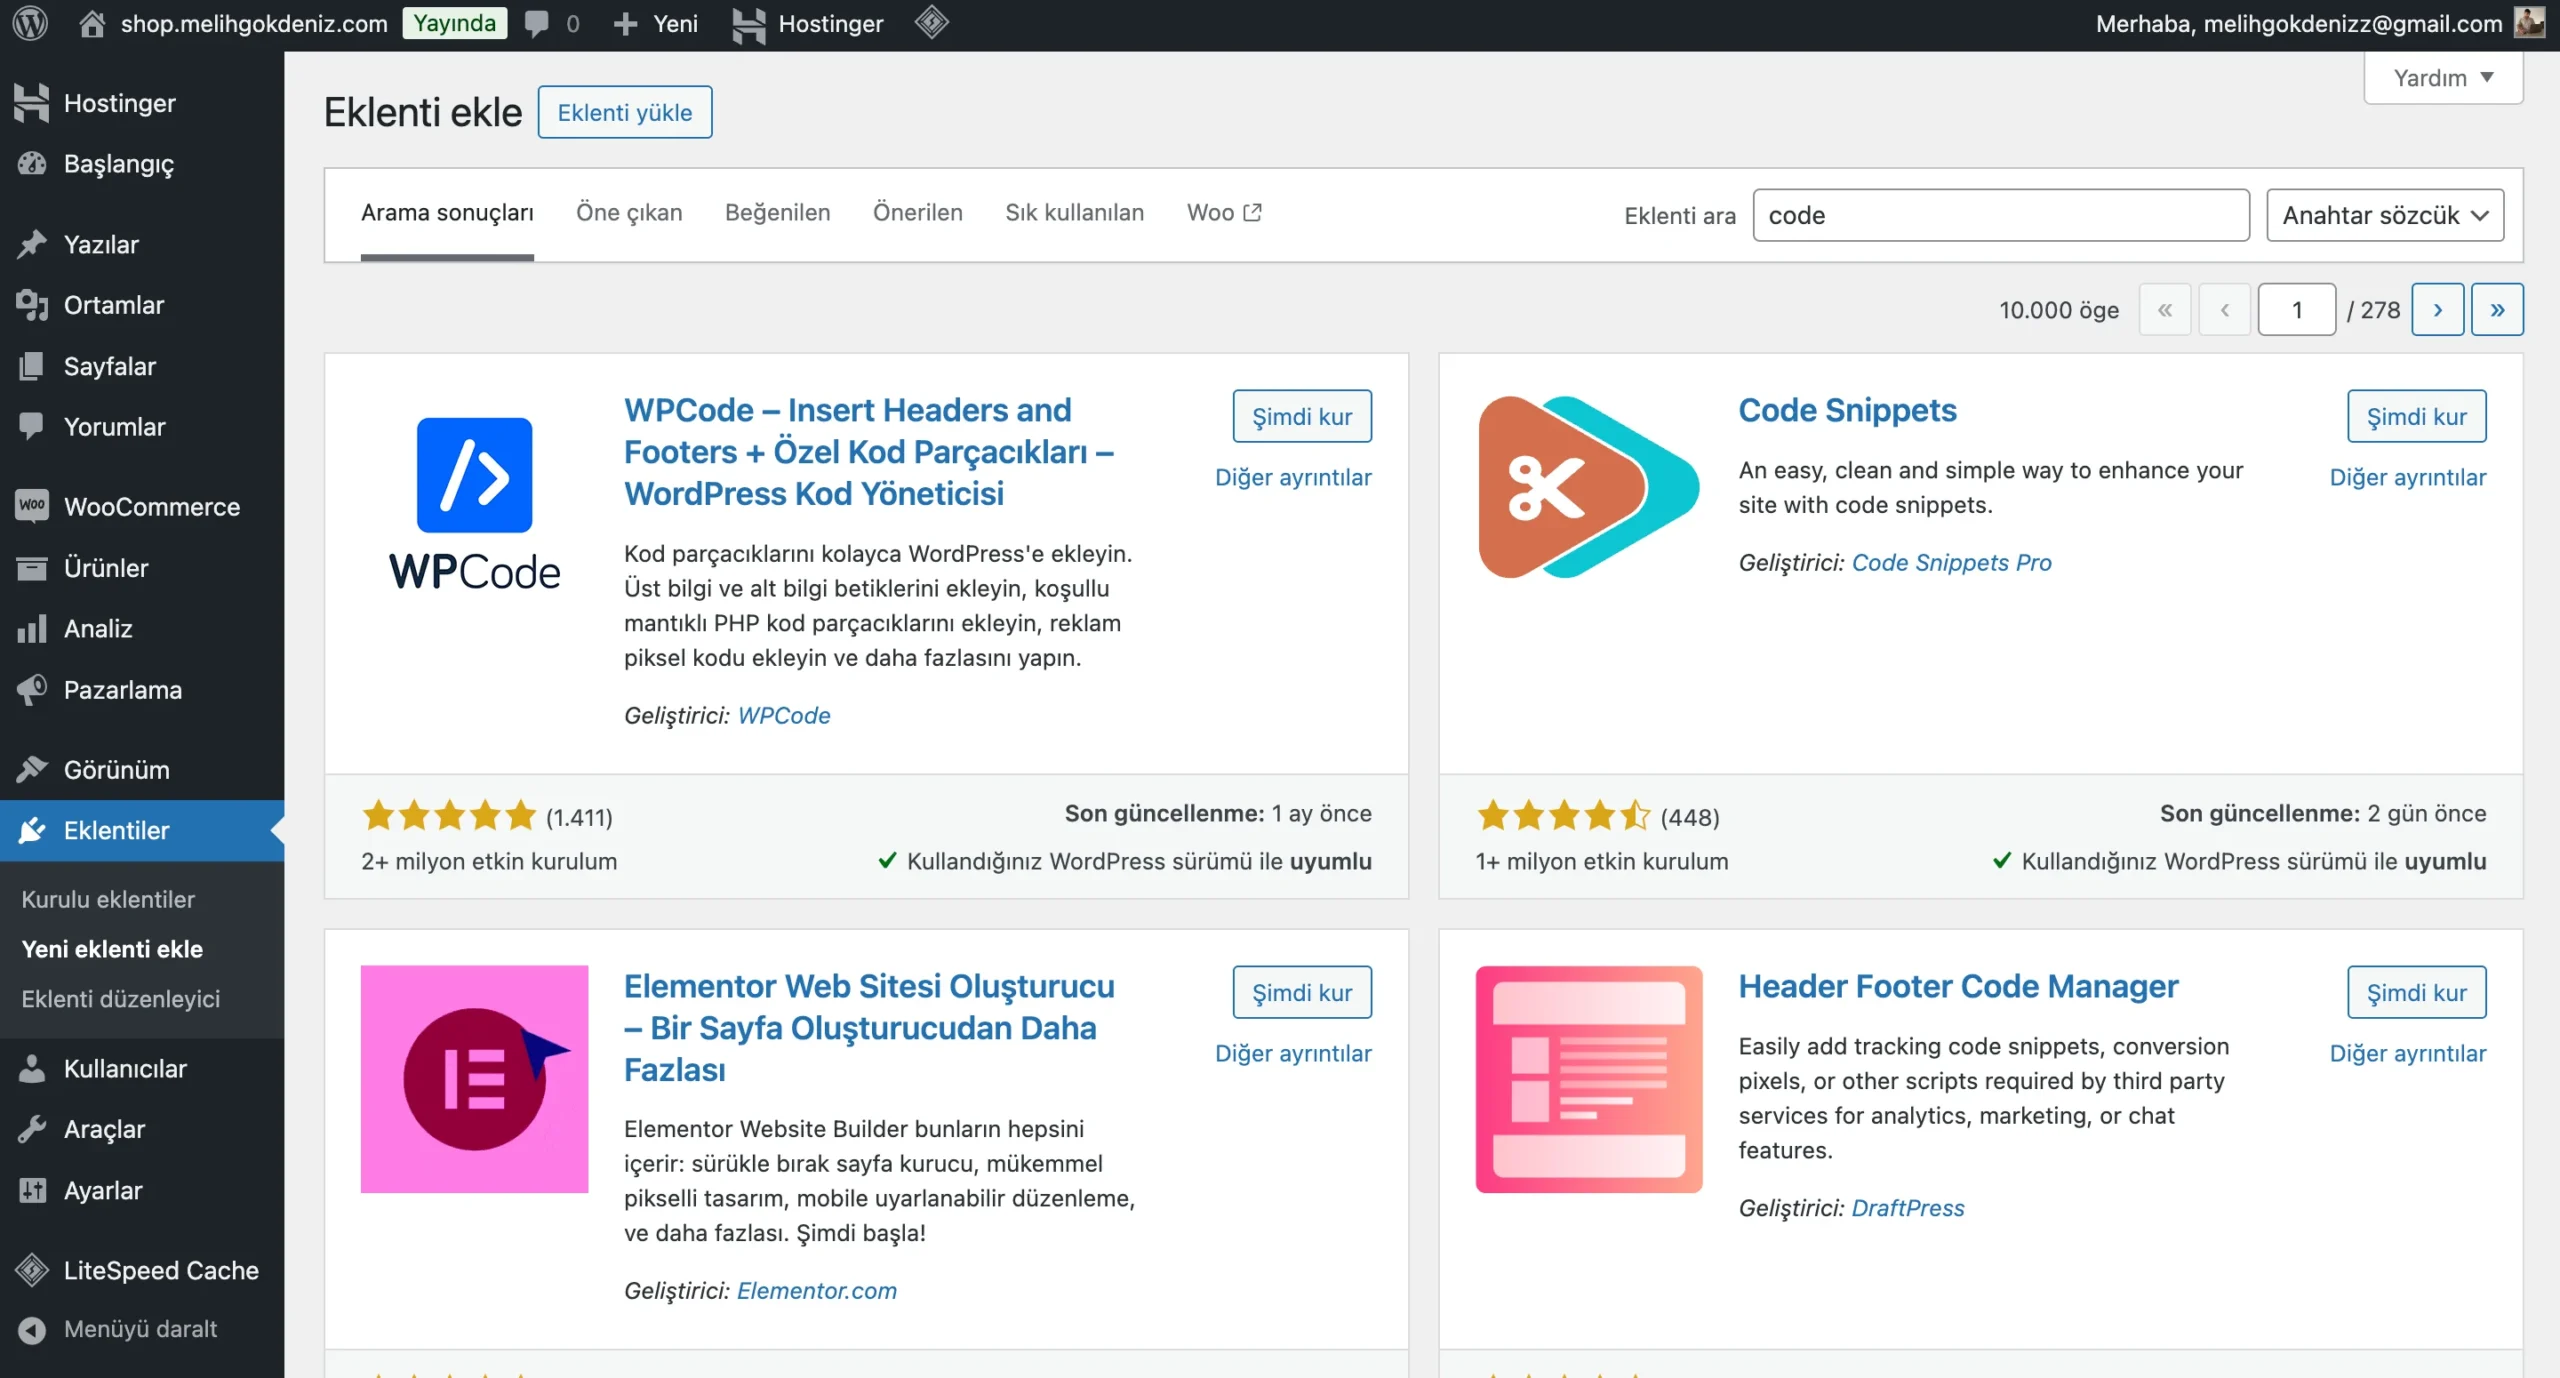Open Diğer ayrıntılar for Elementor
This screenshot has width=2560, height=1378.
(x=1293, y=1053)
